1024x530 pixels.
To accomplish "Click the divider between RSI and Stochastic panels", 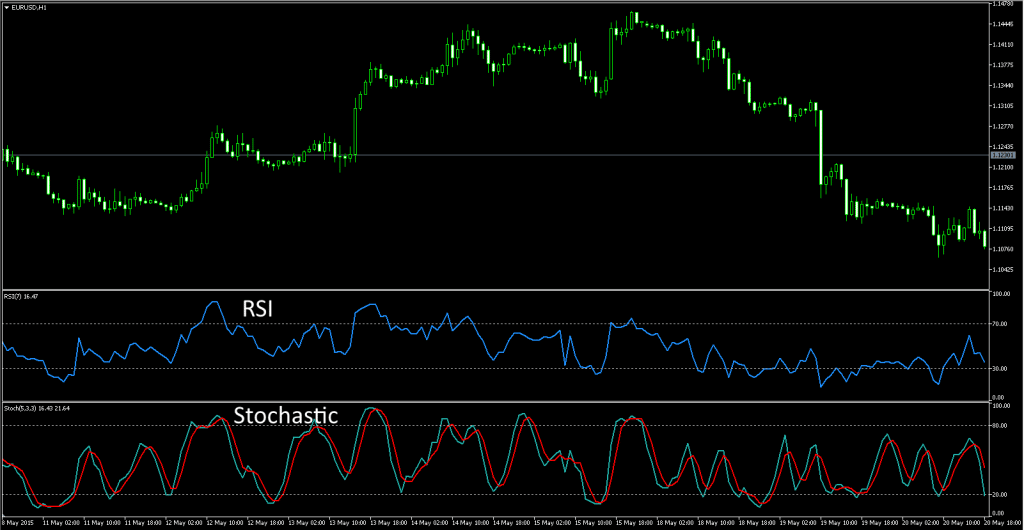I will 500,402.
